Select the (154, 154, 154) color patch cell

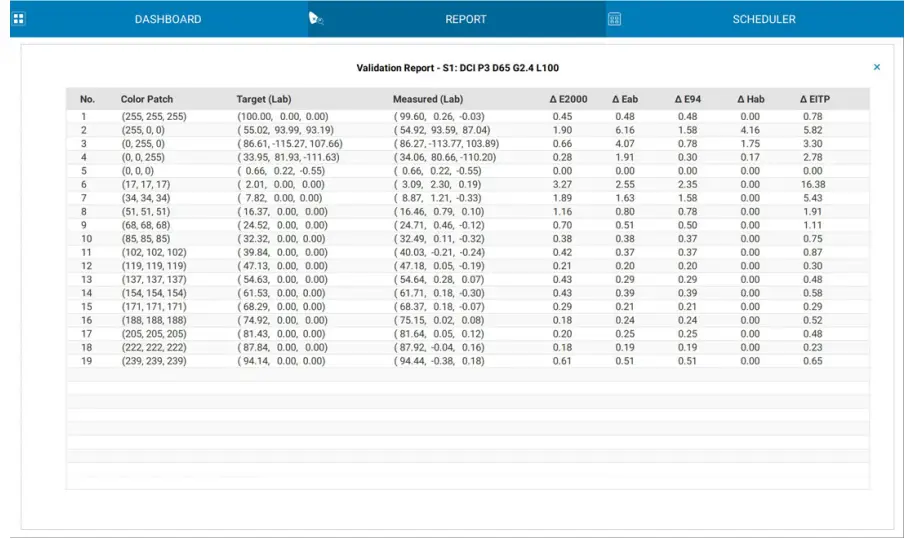pyautogui.click(x=154, y=293)
